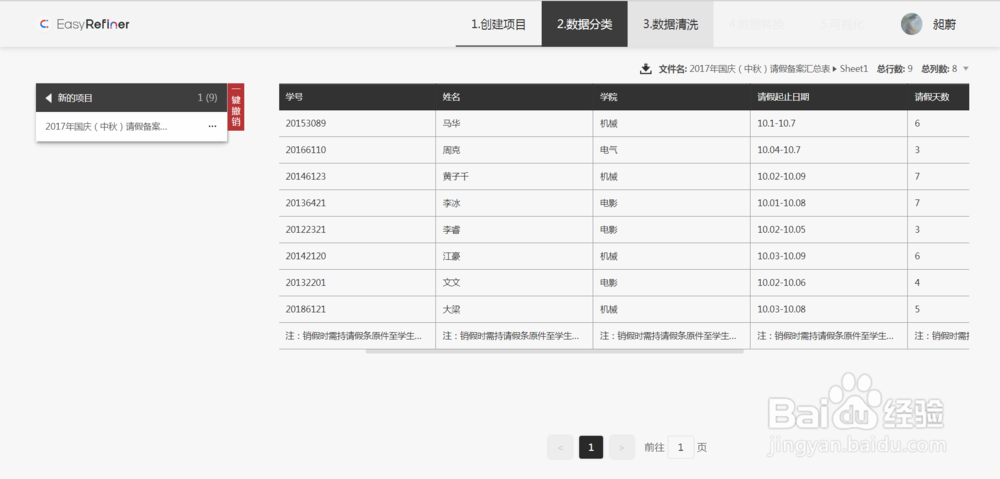
Task: Open the user avatar picture
Action: (x=911, y=24)
